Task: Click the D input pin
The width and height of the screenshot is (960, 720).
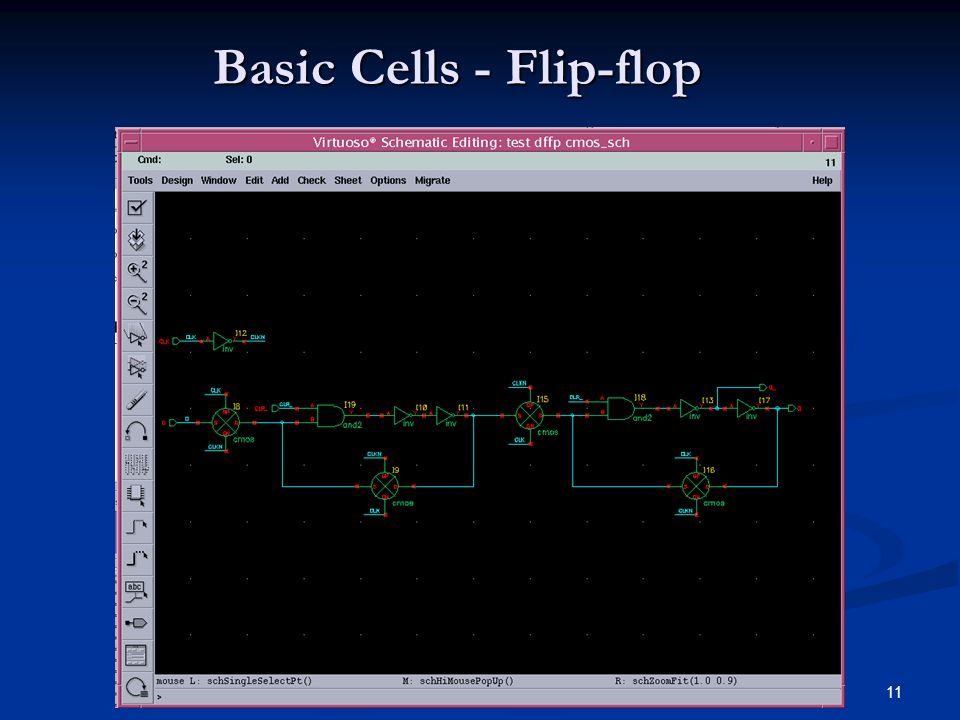Action: (x=173, y=422)
